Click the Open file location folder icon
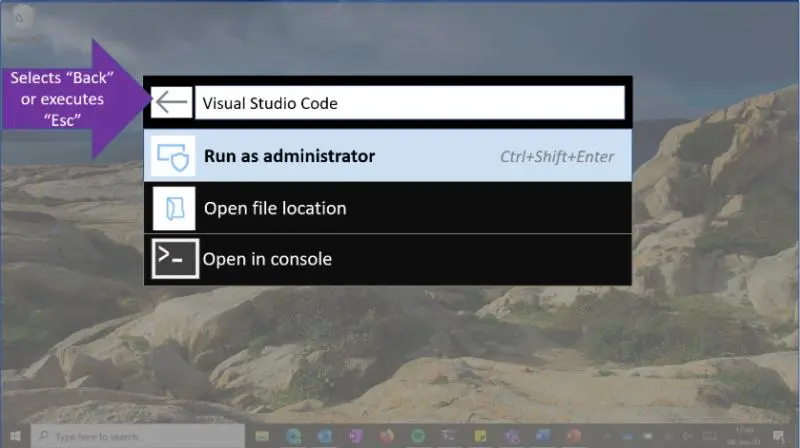The width and height of the screenshot is (800, 448). tap(173, 208)
